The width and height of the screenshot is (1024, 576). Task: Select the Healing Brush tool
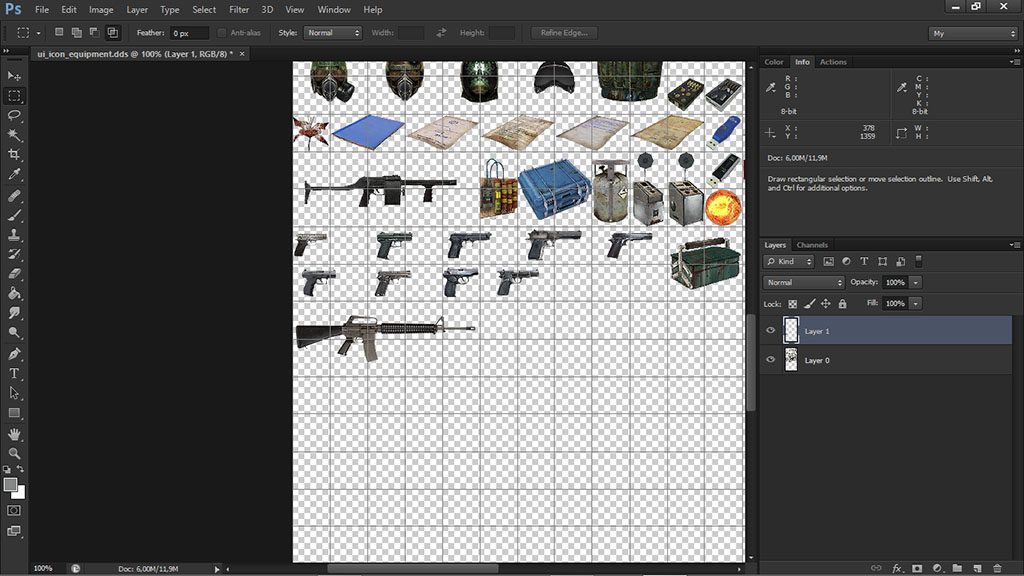click(14, 196)
